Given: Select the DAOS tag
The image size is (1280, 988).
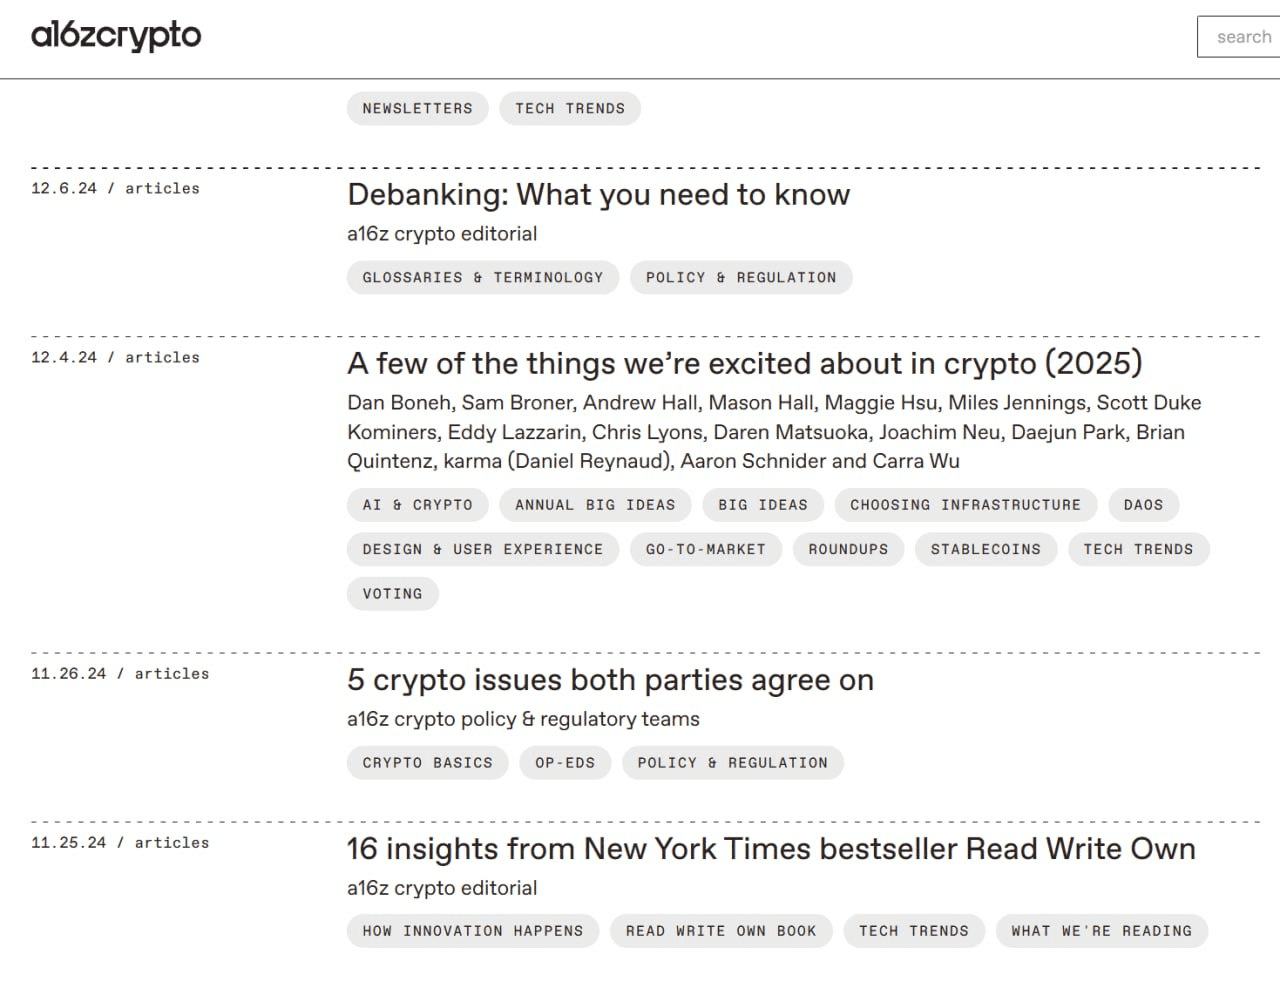Looking at the screenshot, I should tap(1143, 505).
